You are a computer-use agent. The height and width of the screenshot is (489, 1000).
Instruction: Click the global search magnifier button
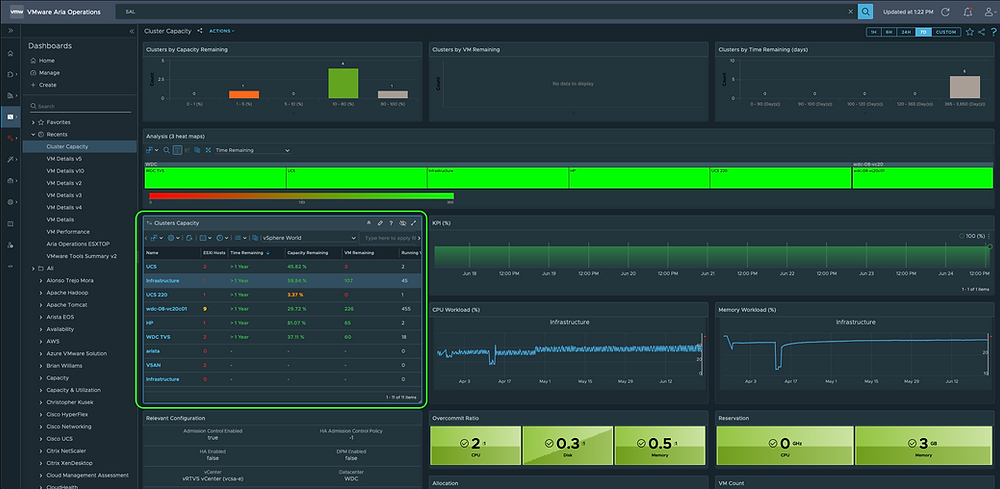[x=865, y=11]
